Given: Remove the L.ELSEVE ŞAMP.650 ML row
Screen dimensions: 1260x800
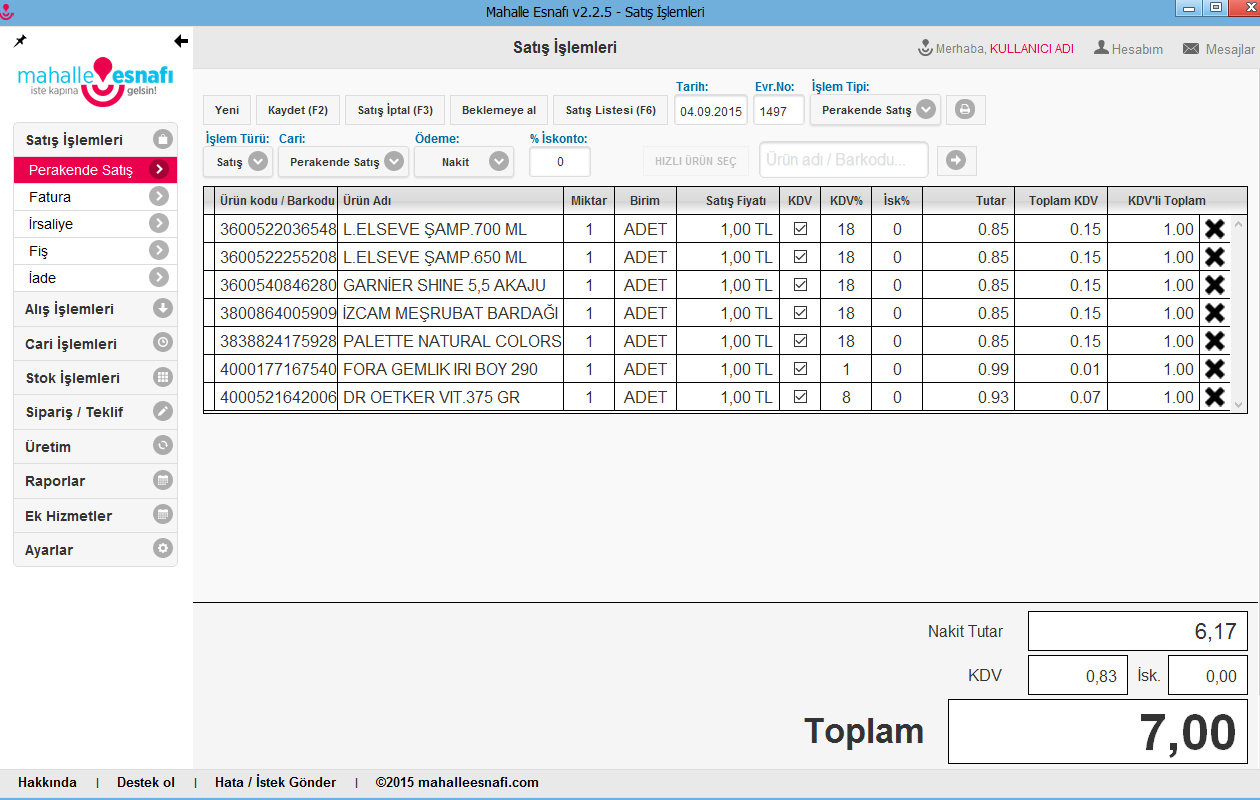Looking at the screenshot, I should tap(1215, 257).
